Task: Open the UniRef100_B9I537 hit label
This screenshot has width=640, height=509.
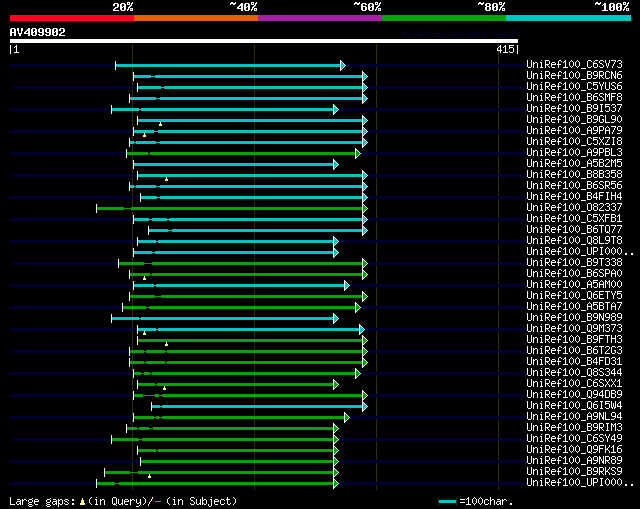Action: [x=574, y=109]
